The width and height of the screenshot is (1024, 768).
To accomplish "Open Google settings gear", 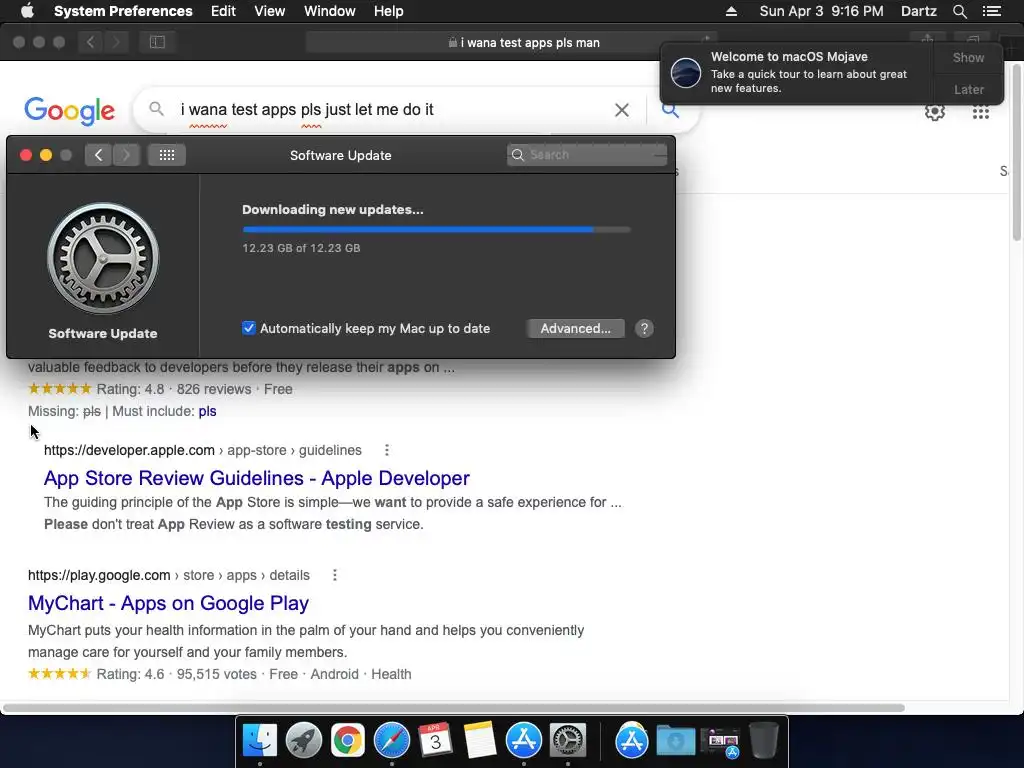I will [935, 112].
